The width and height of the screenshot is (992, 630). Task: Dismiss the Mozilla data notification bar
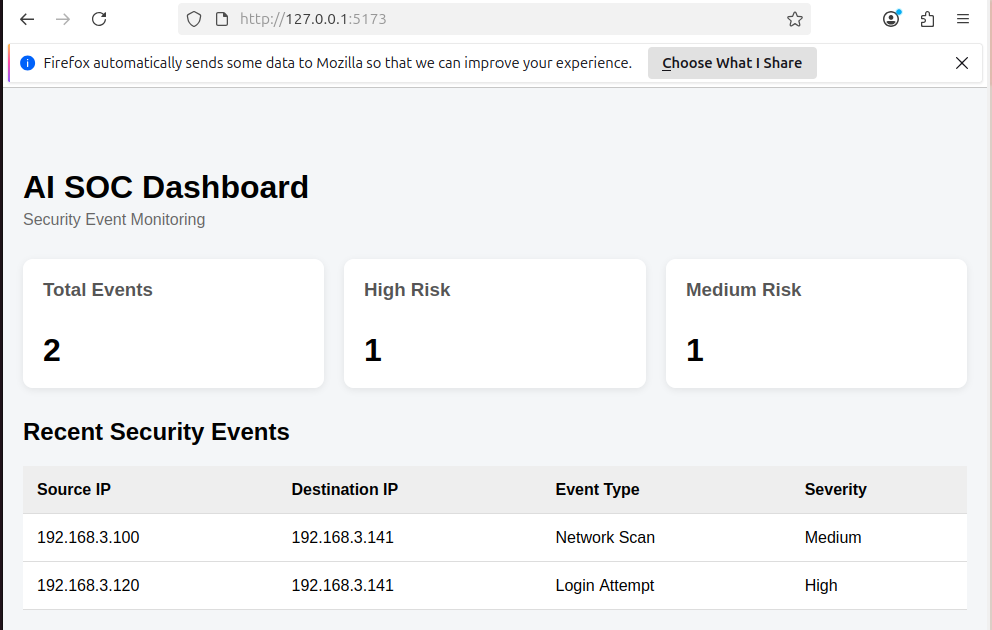962,63
